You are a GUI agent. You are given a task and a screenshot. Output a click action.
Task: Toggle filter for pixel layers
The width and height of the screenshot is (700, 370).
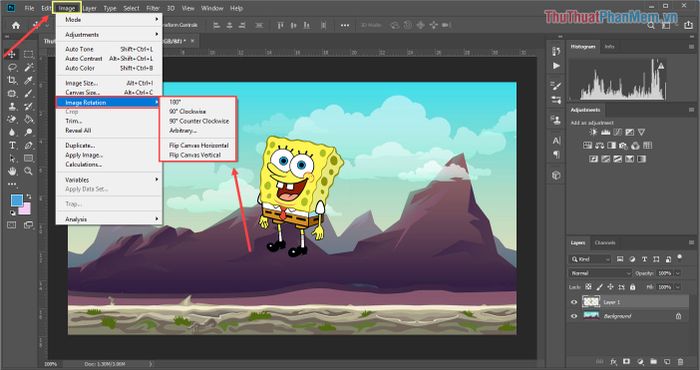pos(620,259)
